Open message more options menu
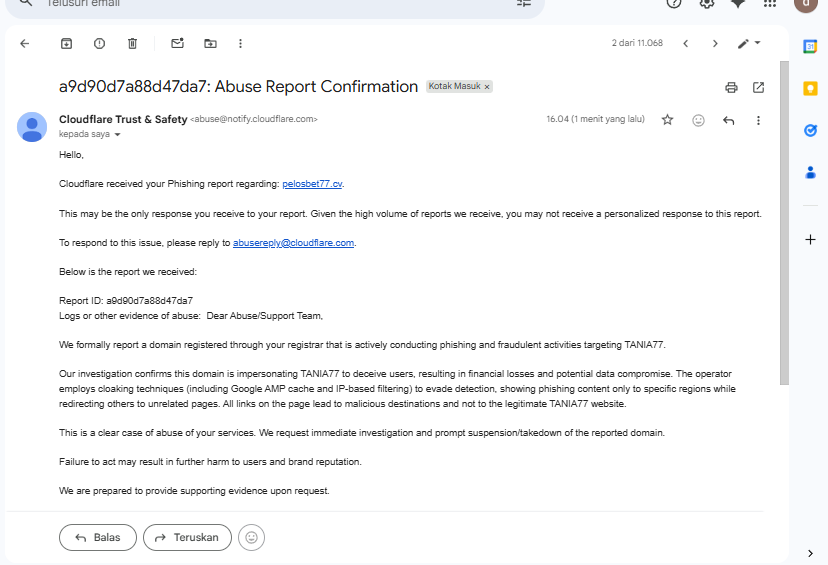The width and height of the screenshot is (828, 565). pos(758,120)
